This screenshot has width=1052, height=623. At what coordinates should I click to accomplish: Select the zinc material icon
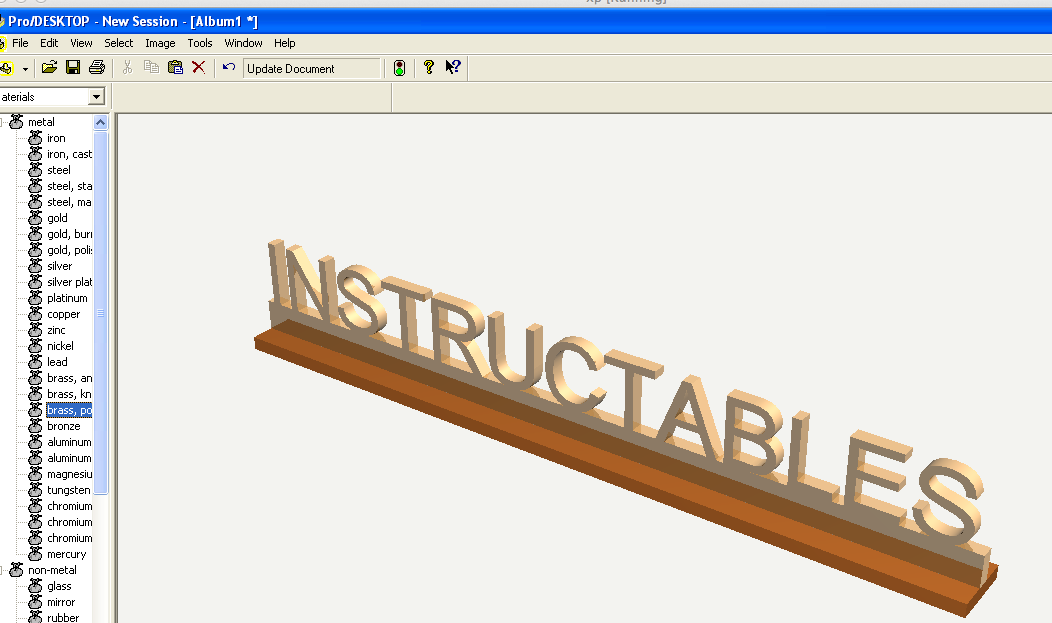(36, 330)
